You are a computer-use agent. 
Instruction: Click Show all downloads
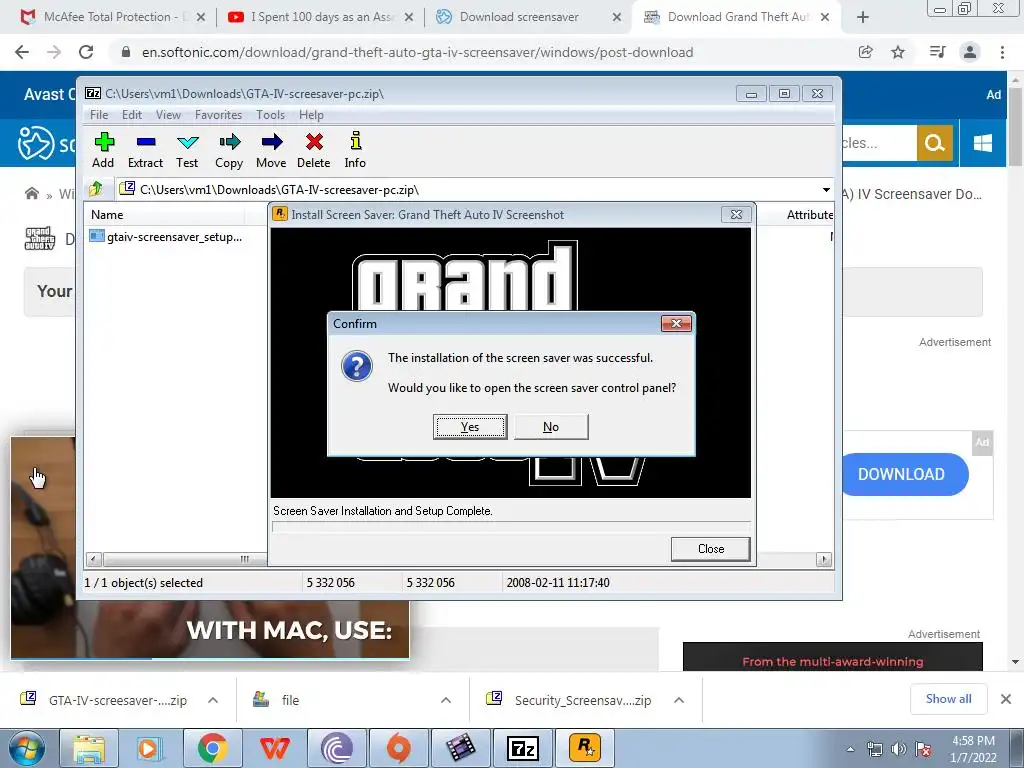pyautogui.click(x=948, y=699)
